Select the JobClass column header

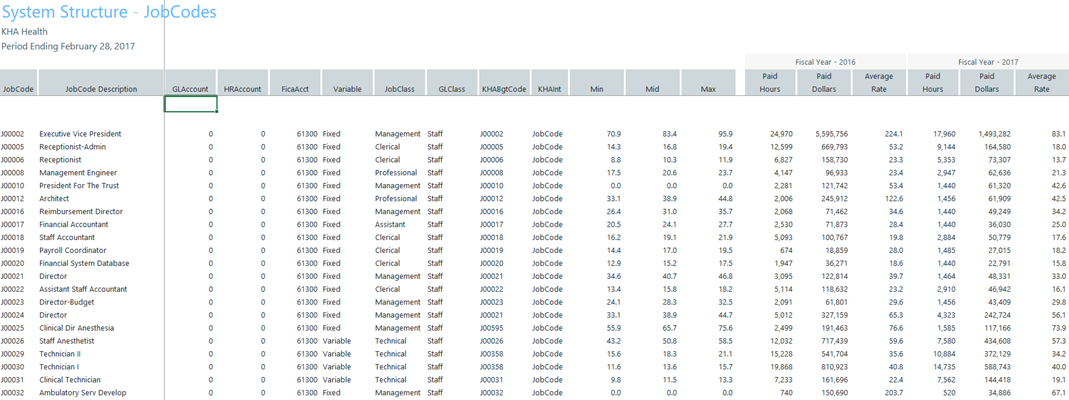[399, 89]
